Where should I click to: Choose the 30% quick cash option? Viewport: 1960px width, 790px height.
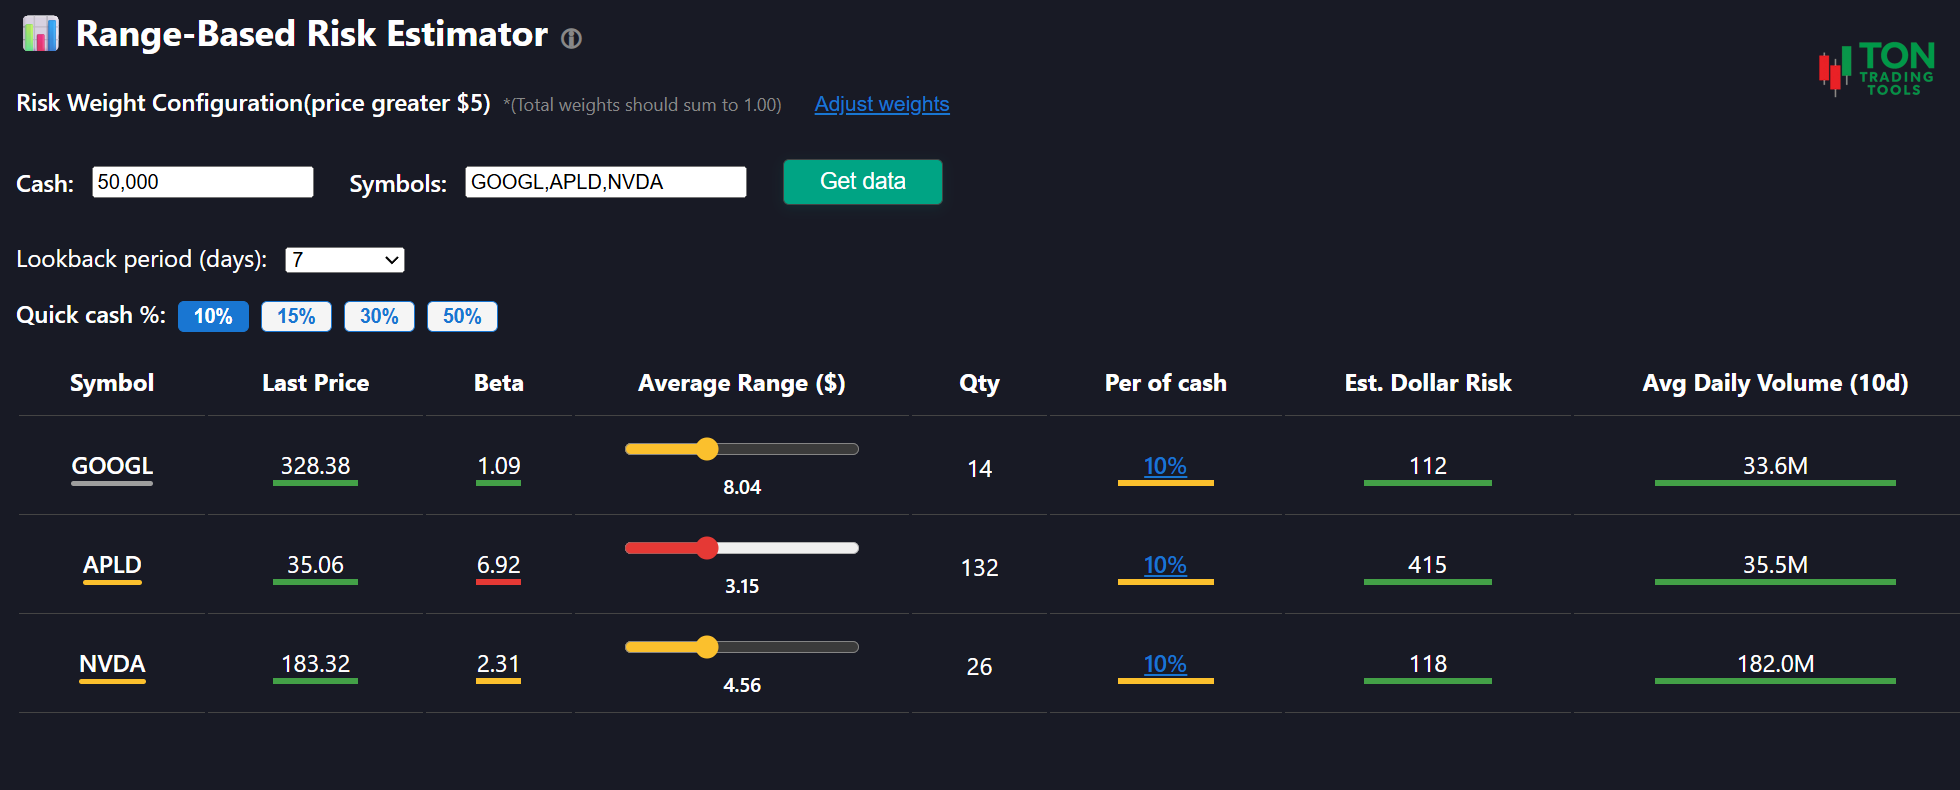379,316
